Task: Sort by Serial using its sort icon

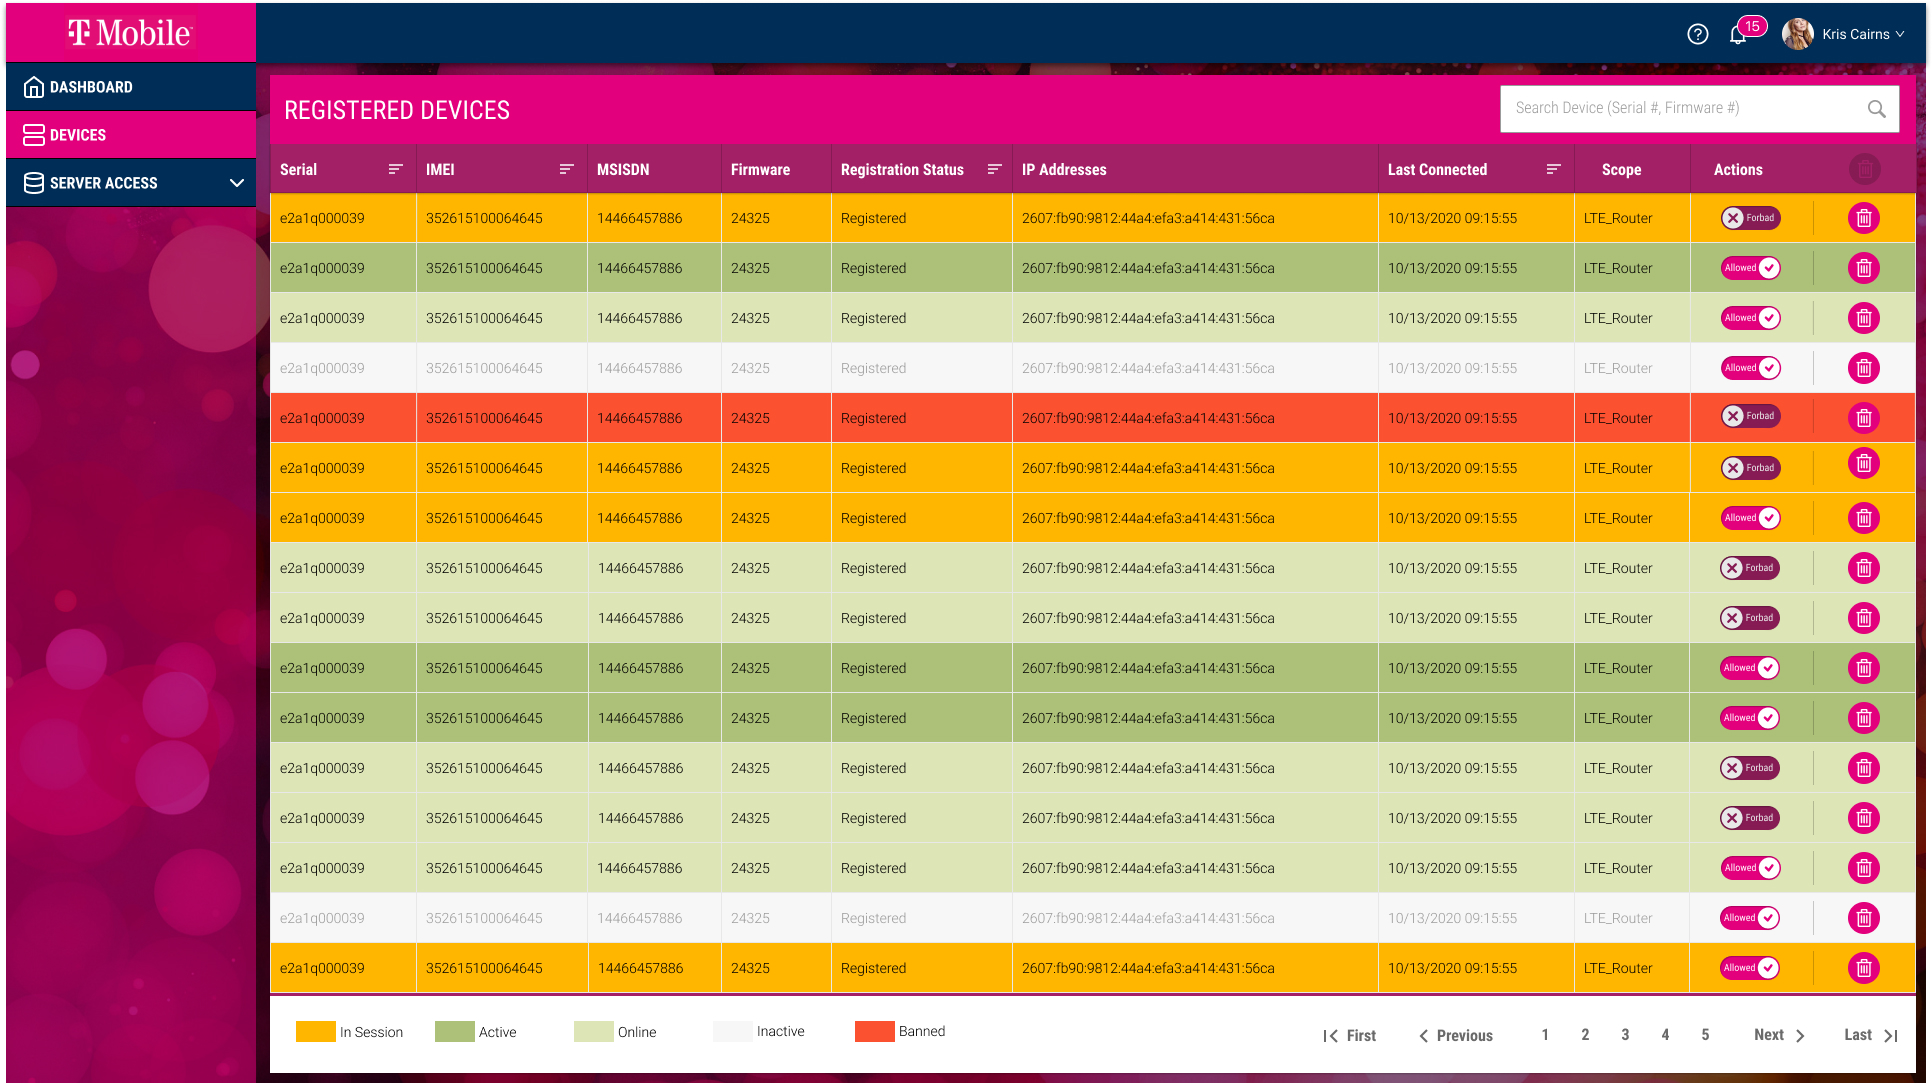Action: pyautogui.click(x=395, y=169)
